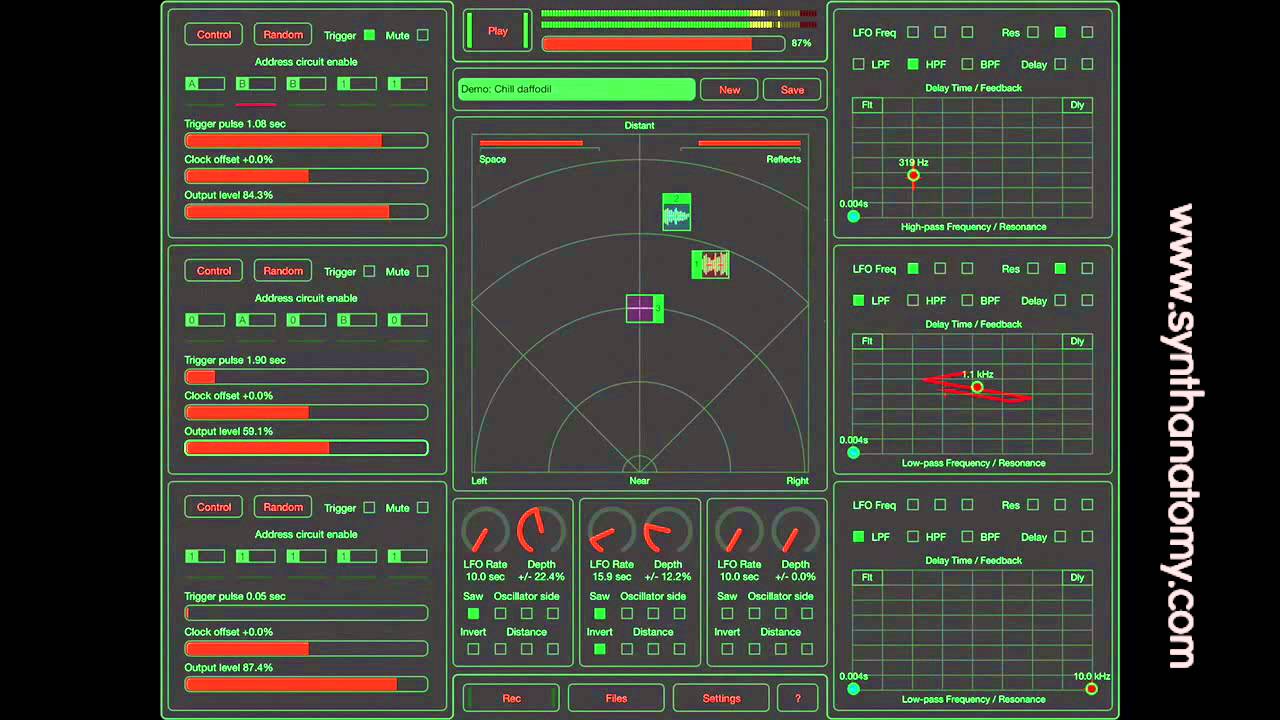Click the 1.1 kHz low-pass filter point
Viewport: 1280px width, 720px height.
[977, 387]
